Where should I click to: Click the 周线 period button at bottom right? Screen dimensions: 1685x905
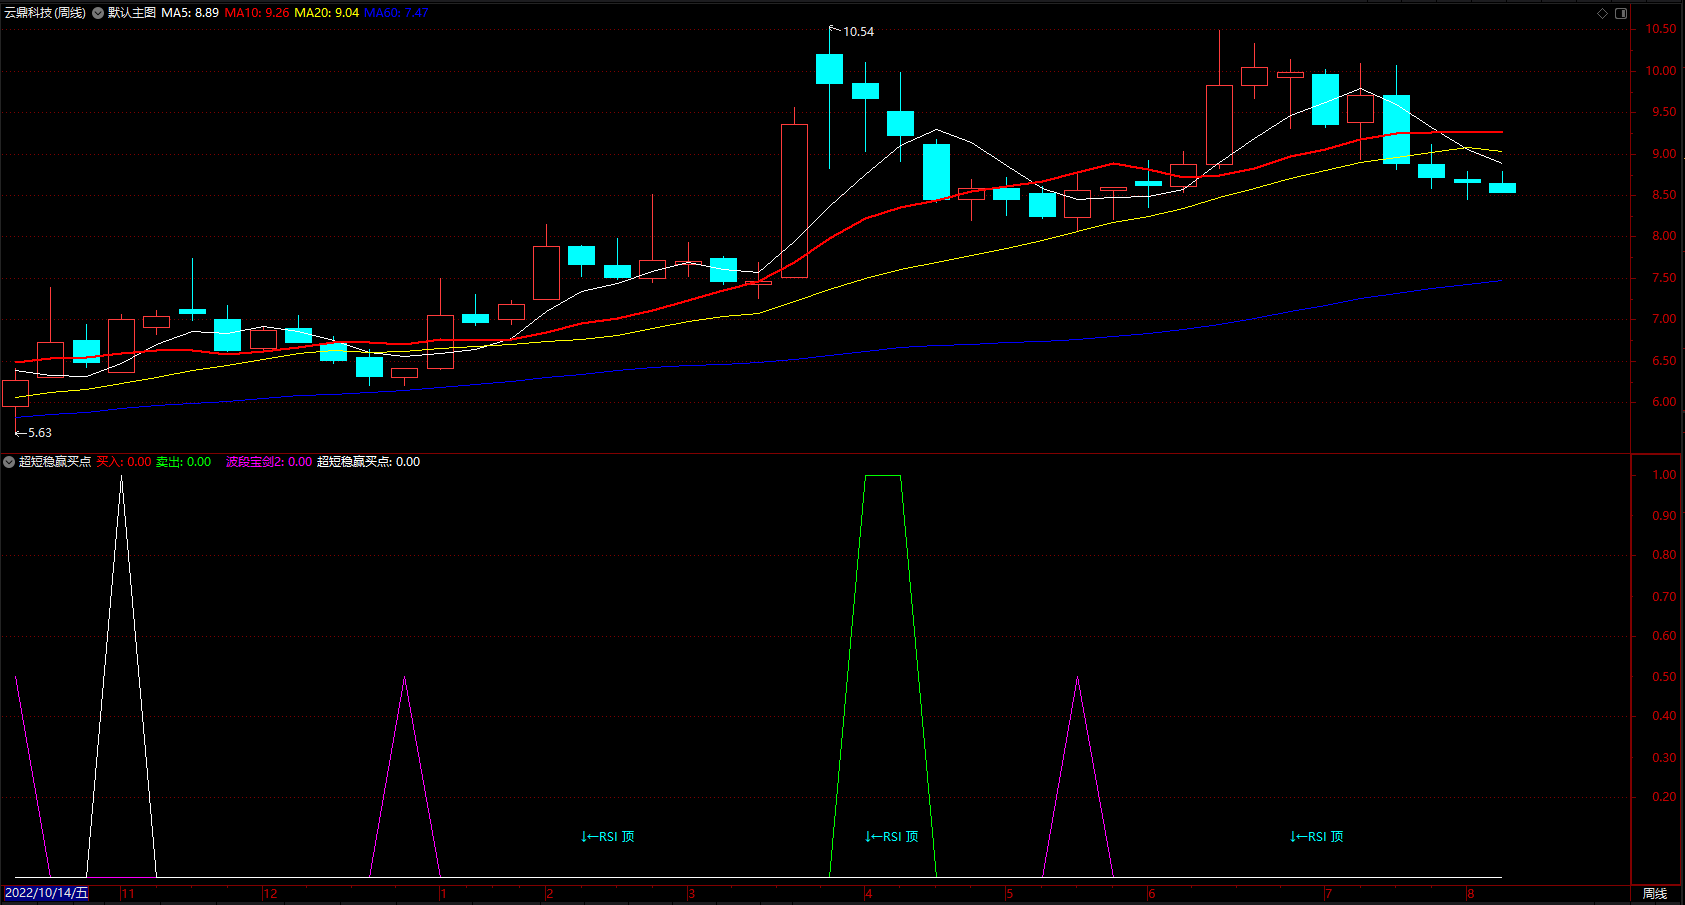(1655, 894)
